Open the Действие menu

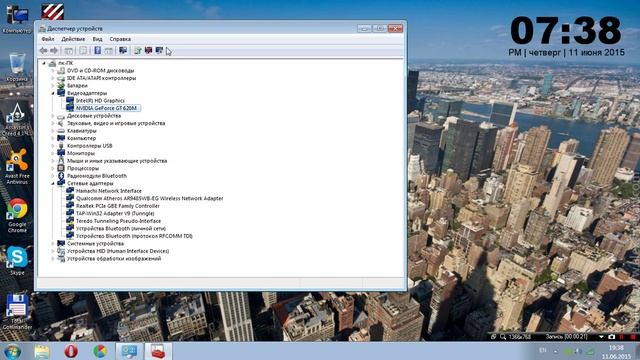point(73,39)
